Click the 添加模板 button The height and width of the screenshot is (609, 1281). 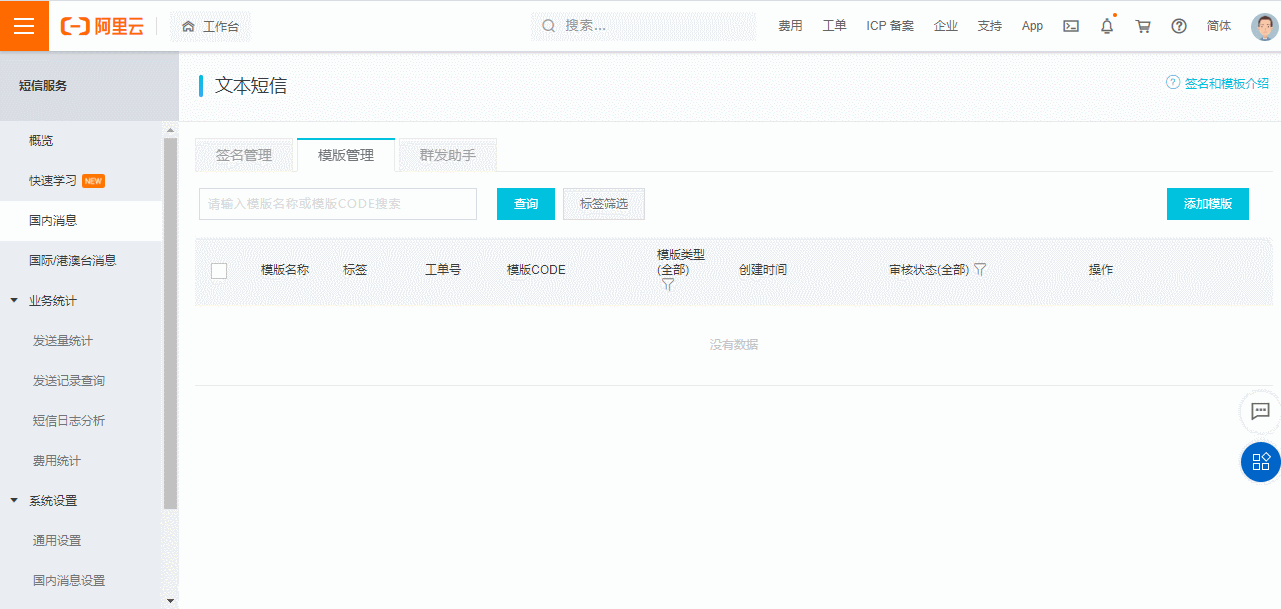1207,203
